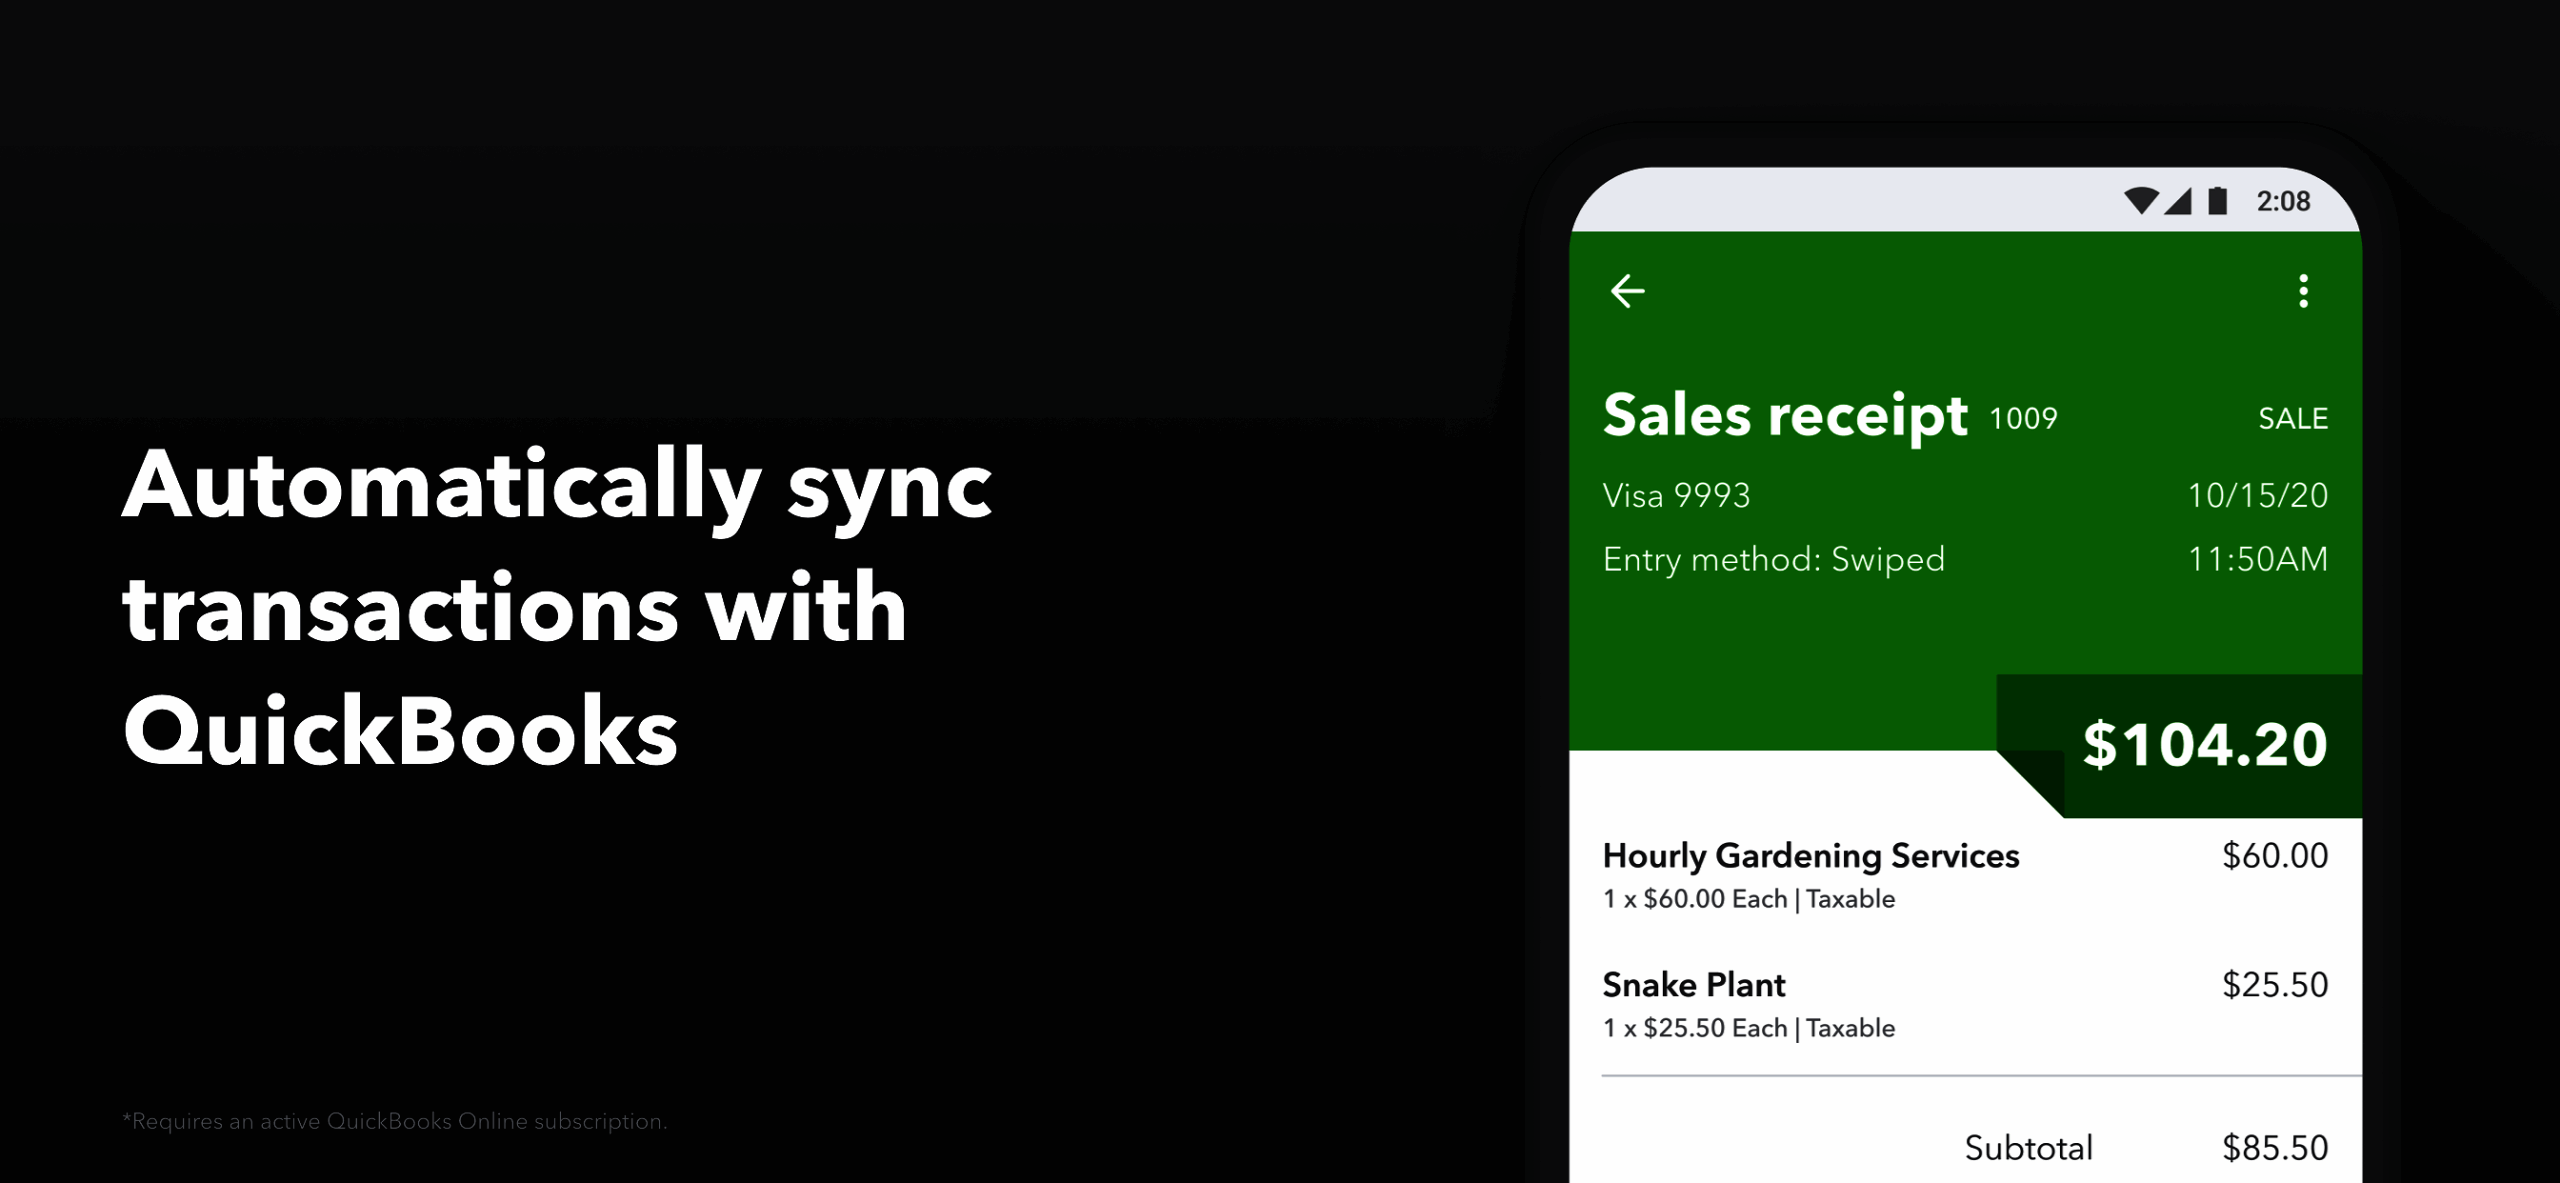Tap the battery status icon
2560x1183 pixels.
(x=2218, y=201)
